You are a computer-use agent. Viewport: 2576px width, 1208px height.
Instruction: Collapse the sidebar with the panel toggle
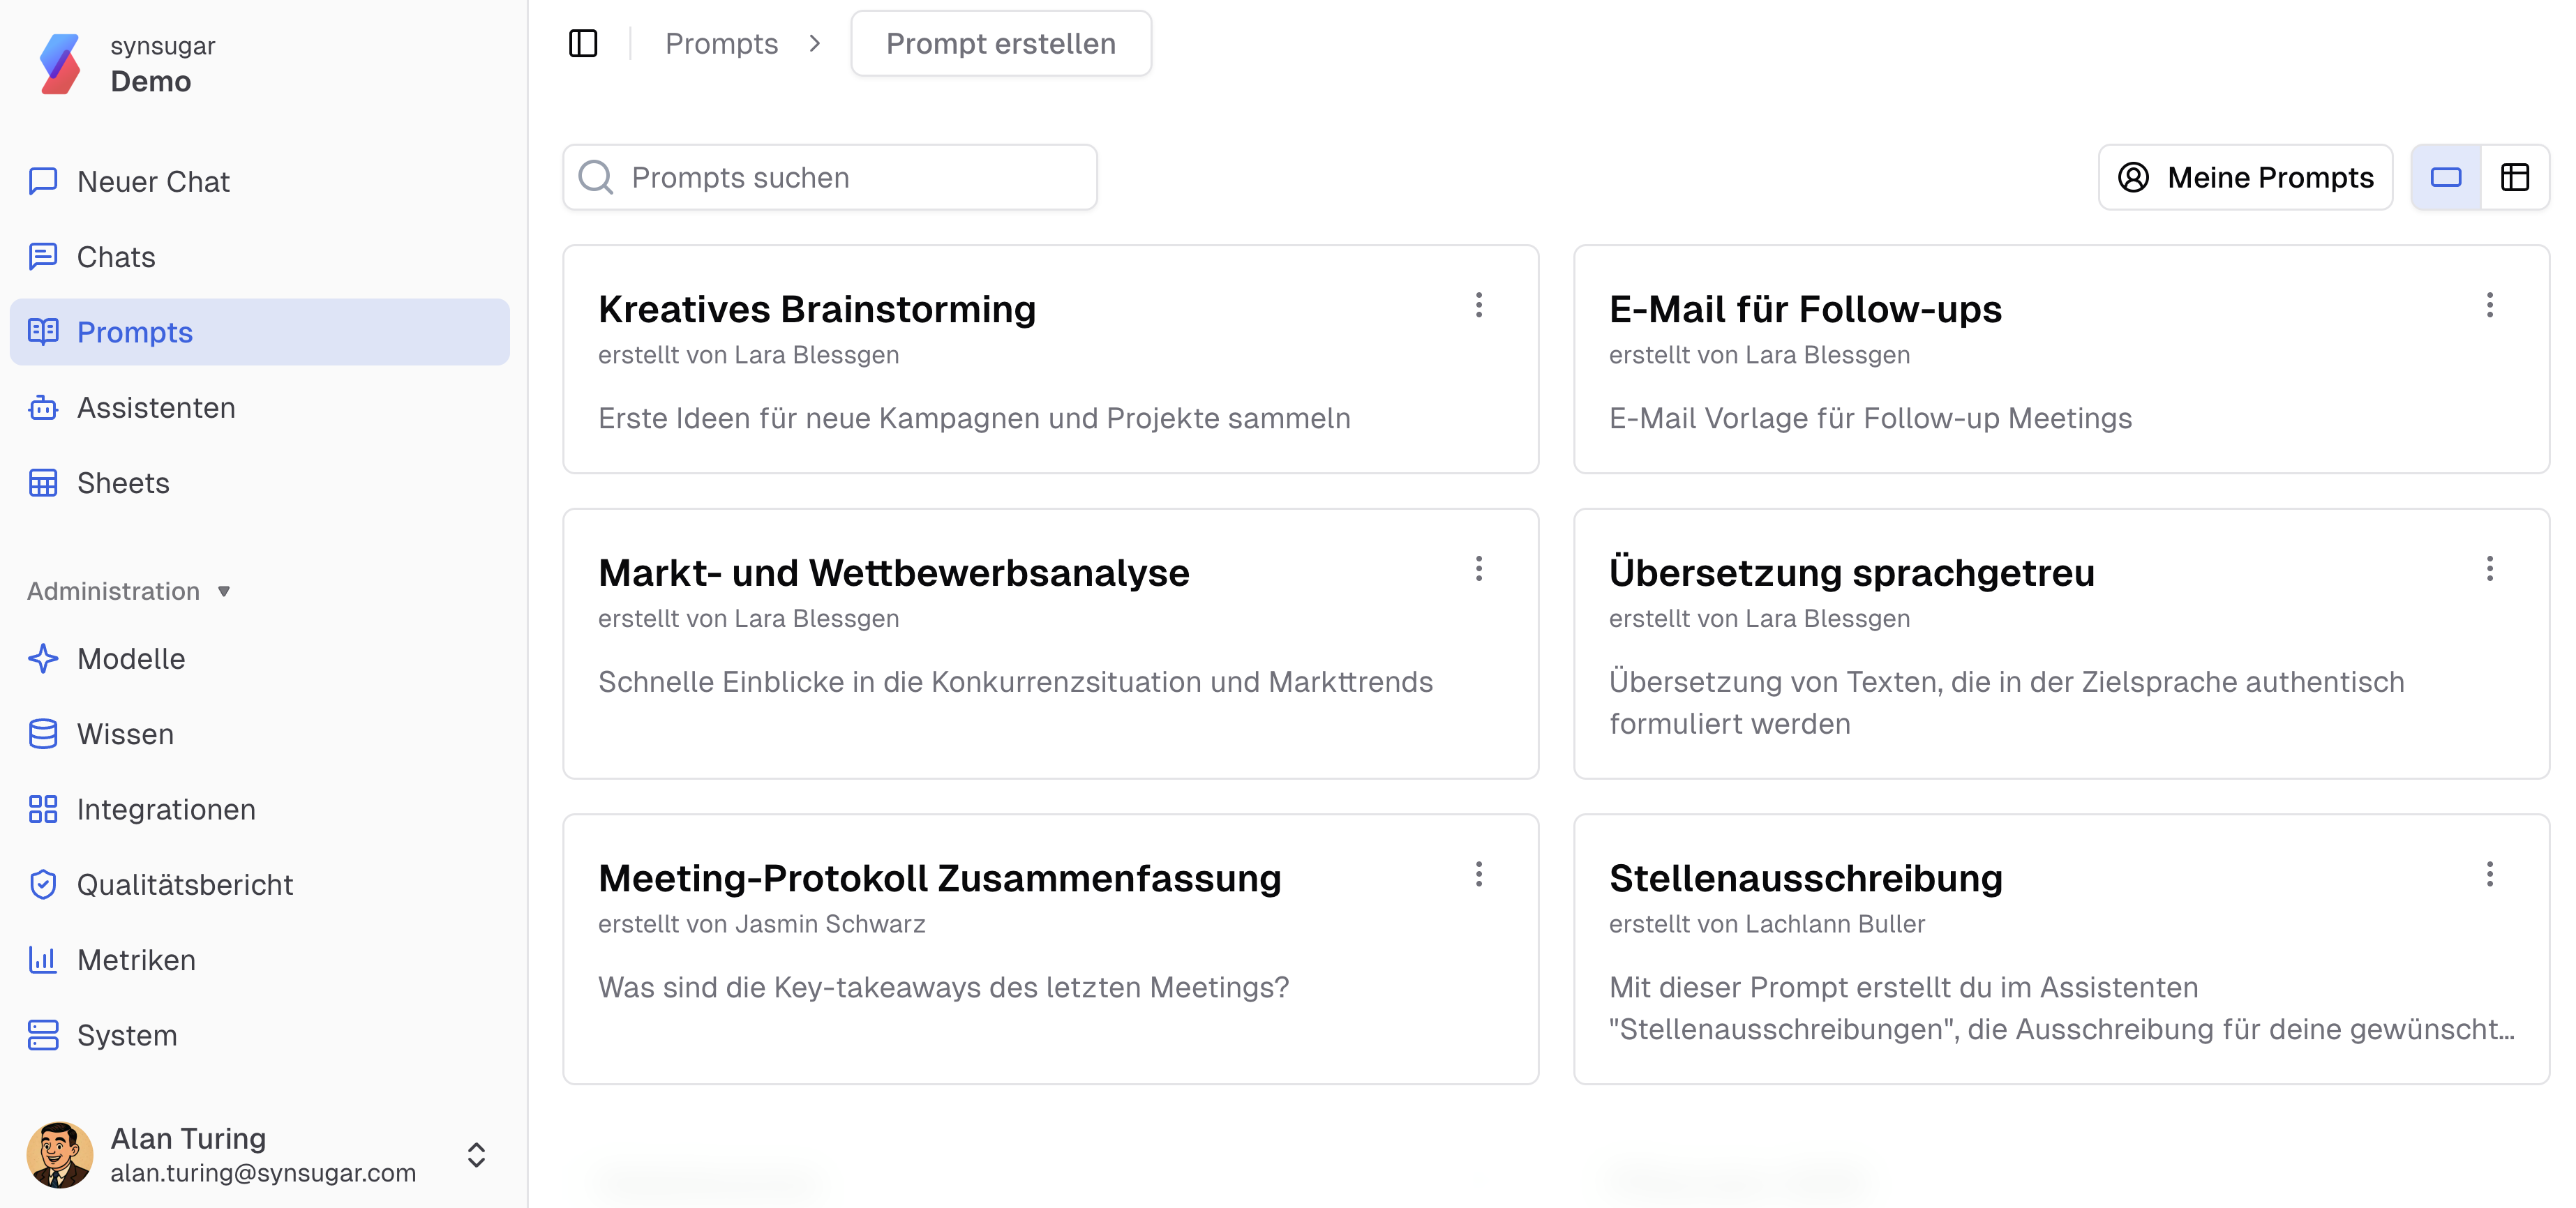(x=584, y=43)
